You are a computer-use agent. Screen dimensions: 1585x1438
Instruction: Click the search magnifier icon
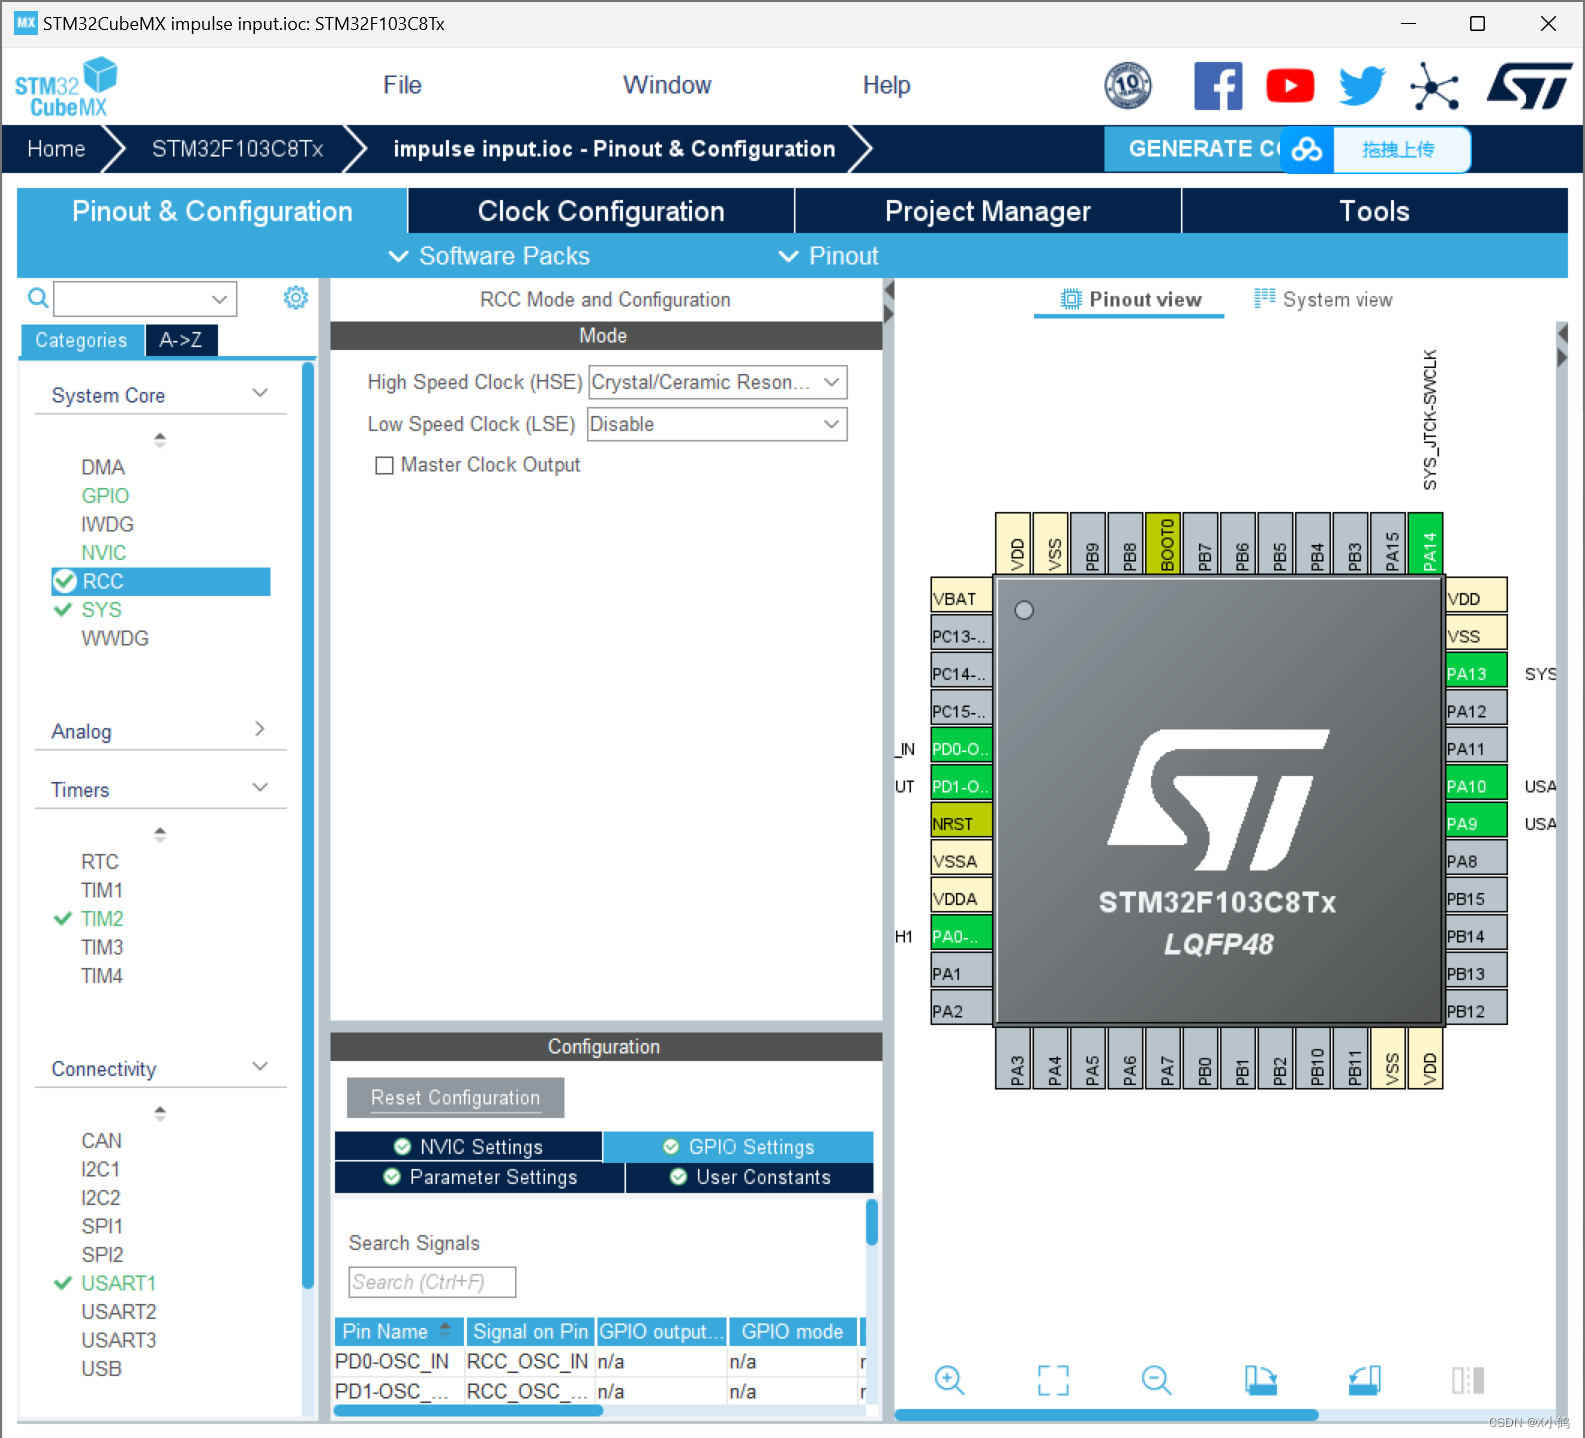click(x=37, y=298)
